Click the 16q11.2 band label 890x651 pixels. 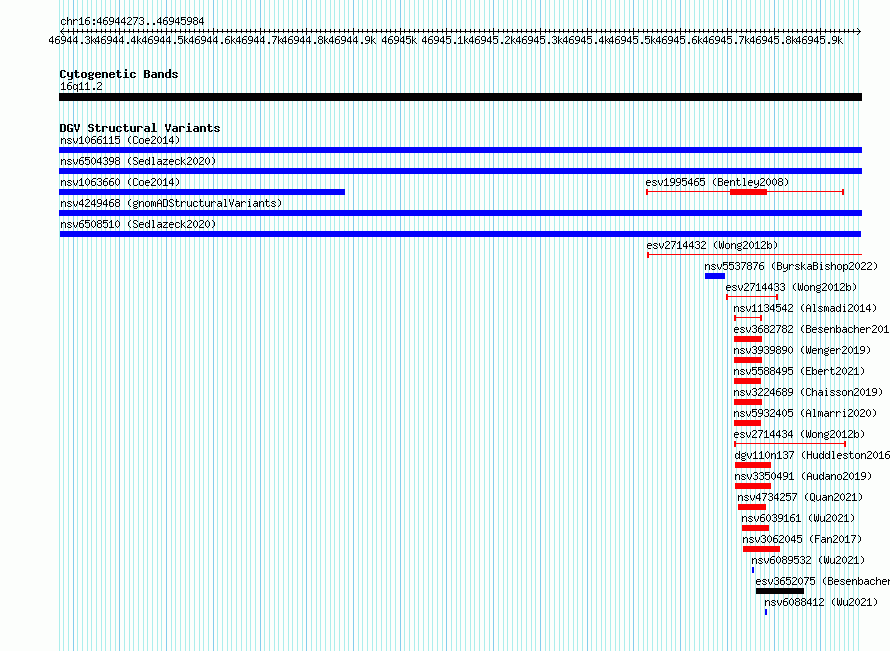81,86
